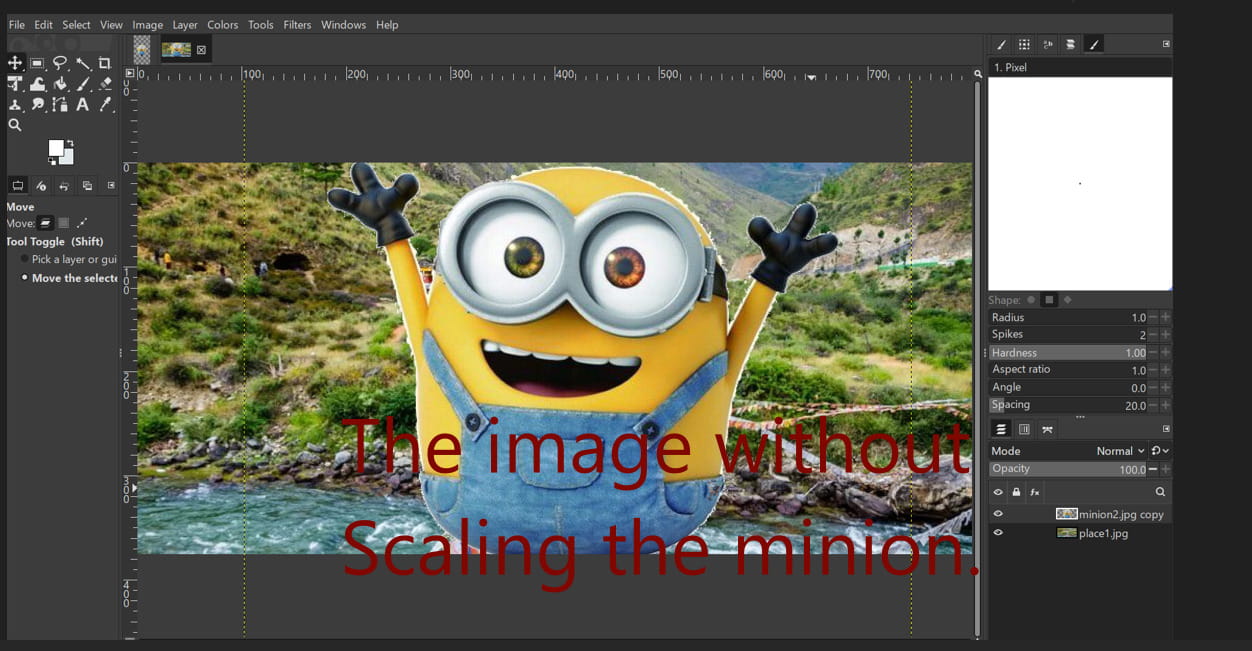Open the Edit menu
The width and height of the screenshot is (1252, 651).
point(43,24)
